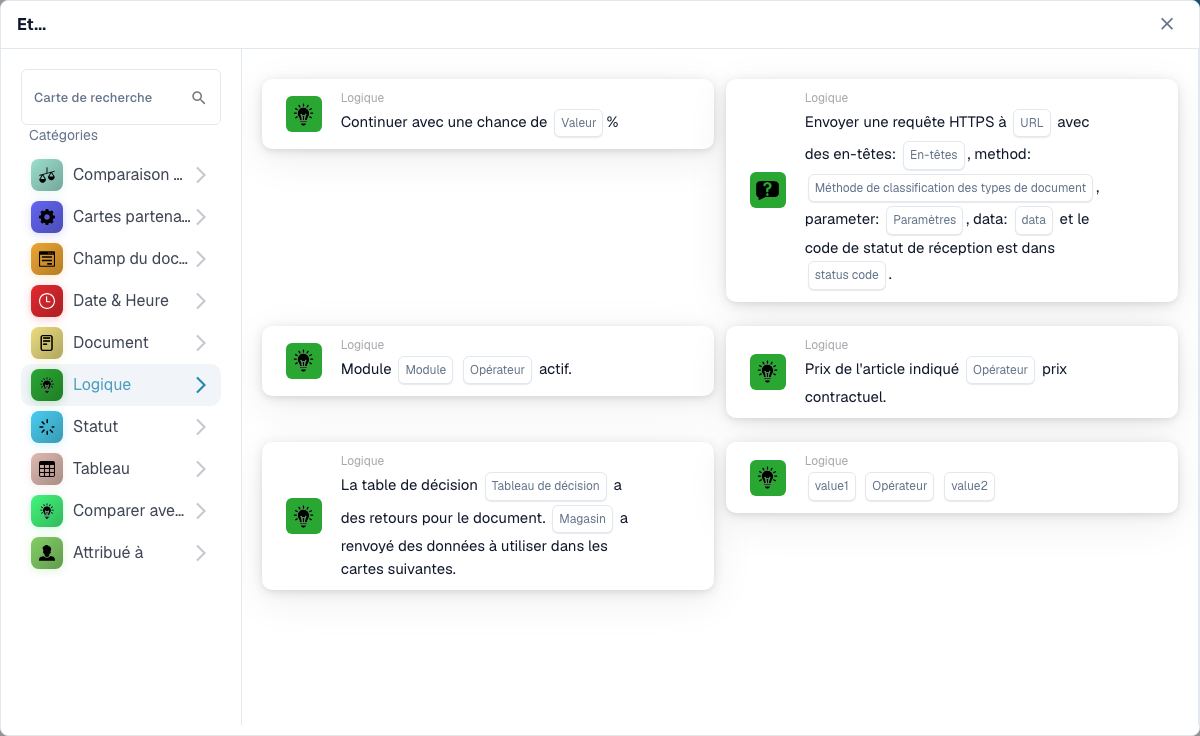Click the lightbulb icon of the chance card
Image resolution: width=1200 pixels, height=736 pixels.
pos(304,114)
